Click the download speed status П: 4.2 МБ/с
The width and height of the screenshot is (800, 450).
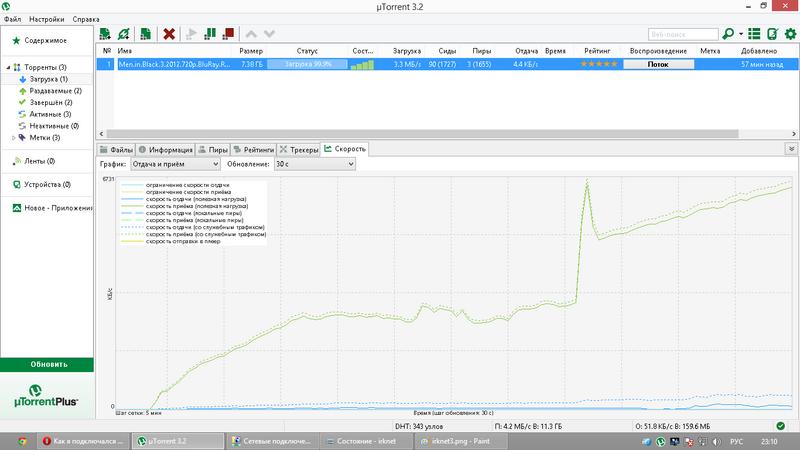[528, 427]
